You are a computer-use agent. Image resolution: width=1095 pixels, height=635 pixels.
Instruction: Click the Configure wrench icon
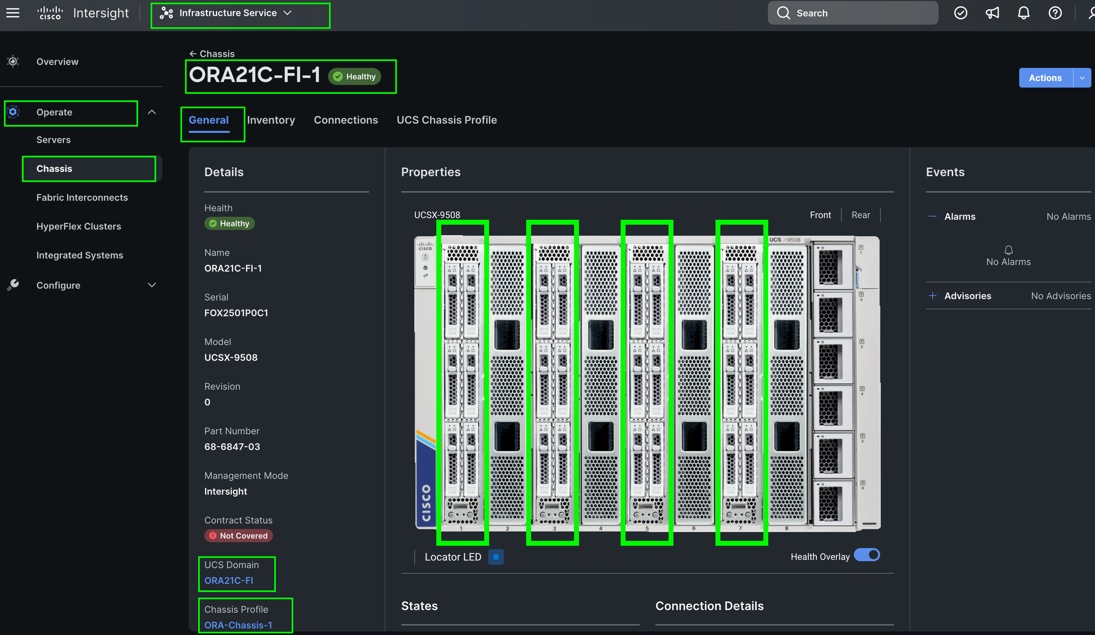[x=13, y=285]
